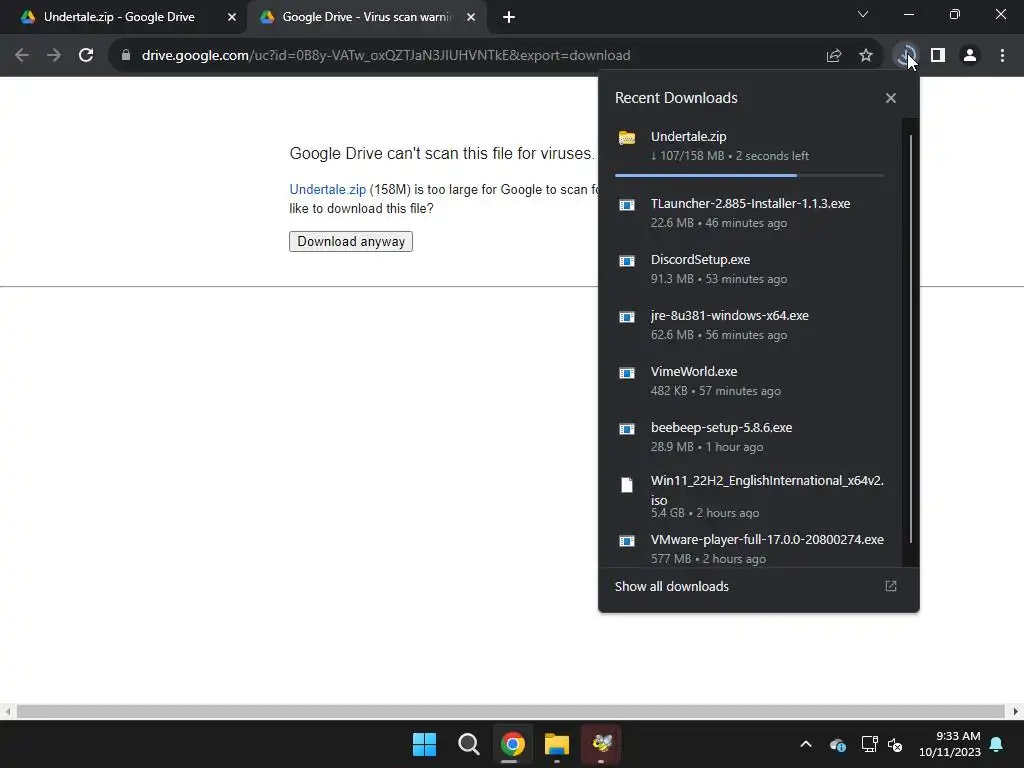This screenshot has height=768, width=1024.
Task: Click the network display tray icon
Action: pos(869,744)
